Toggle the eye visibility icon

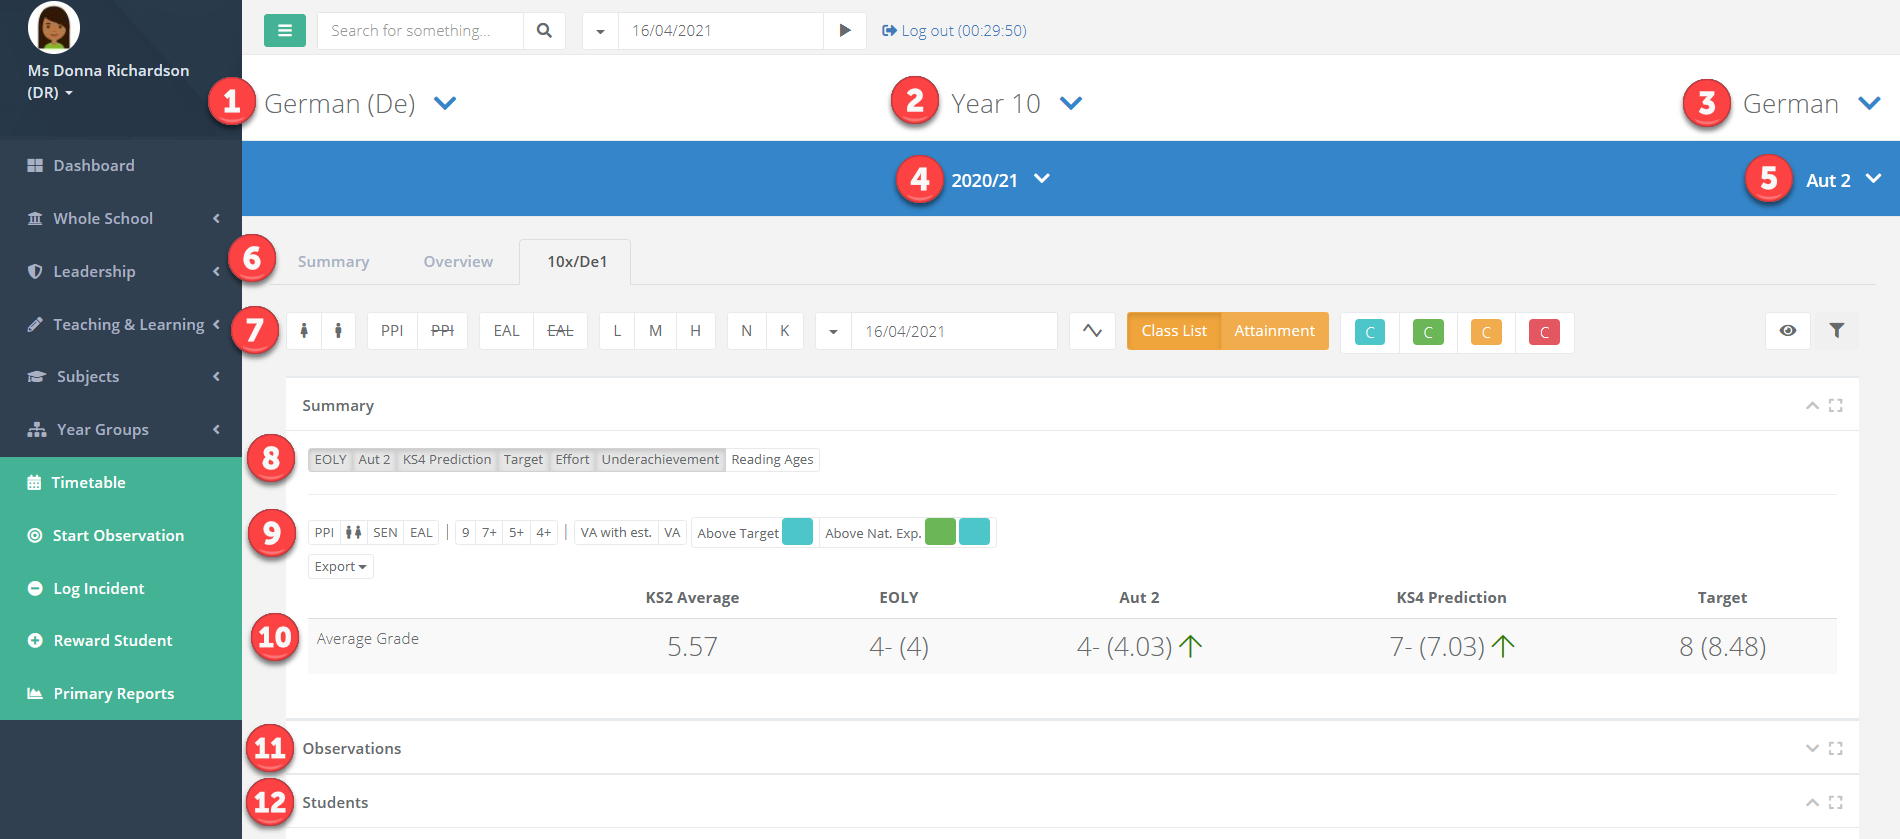pyautogui.click(x=1788, y=331)
